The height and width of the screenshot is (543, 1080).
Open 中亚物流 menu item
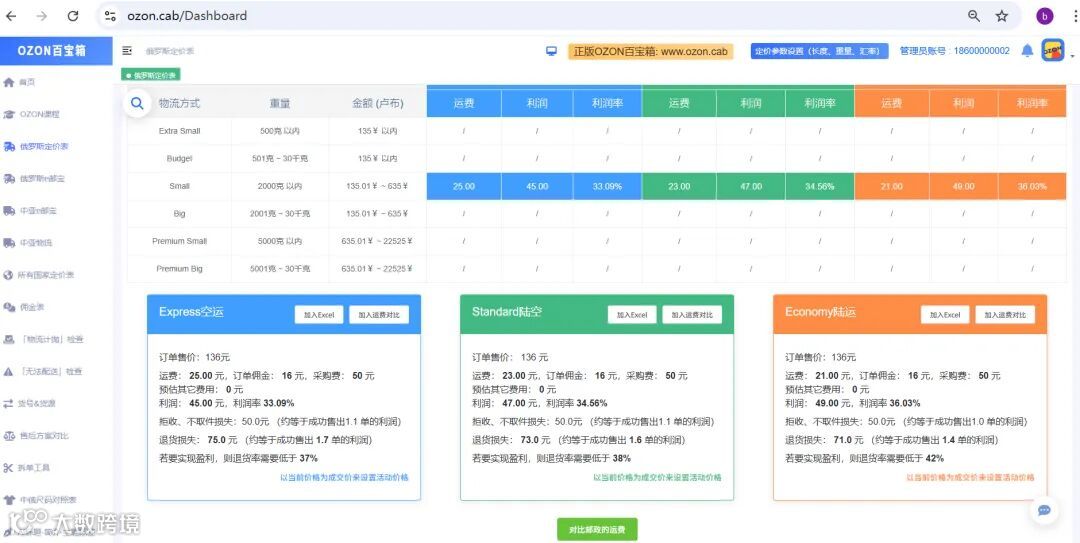(36, 243)
